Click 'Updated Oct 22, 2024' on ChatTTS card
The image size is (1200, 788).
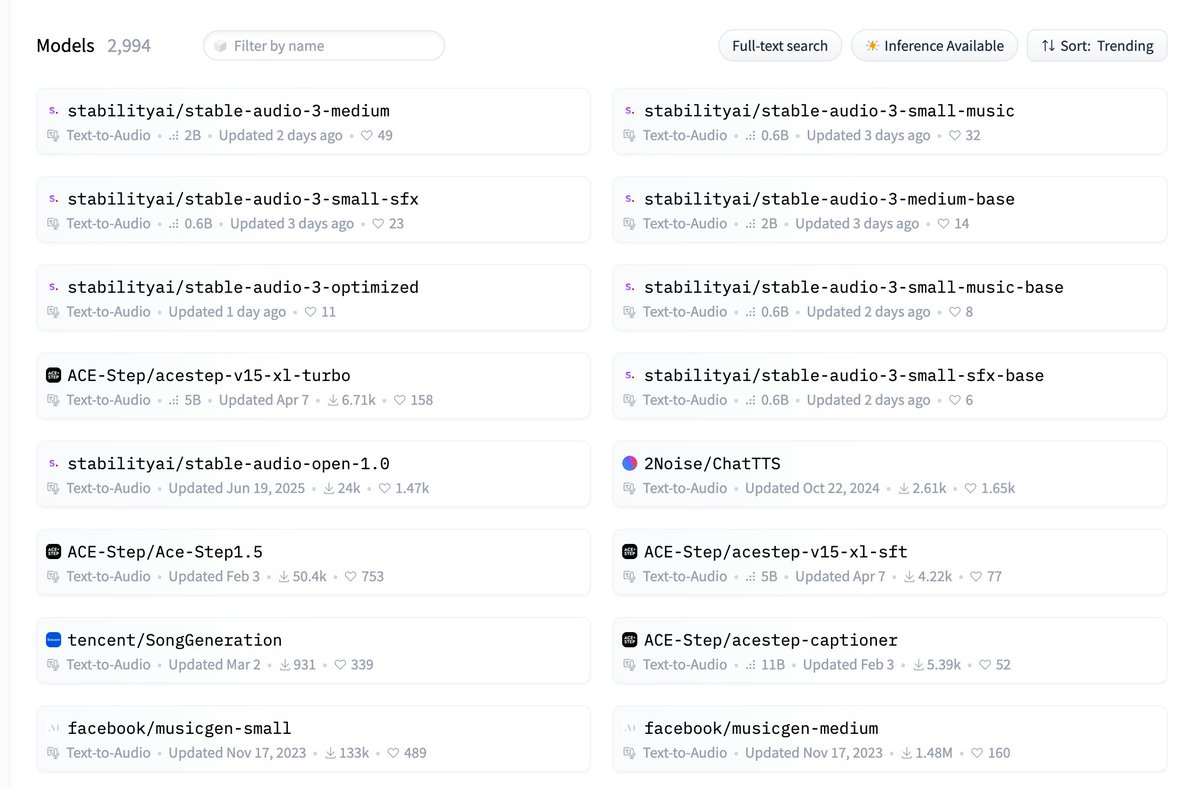click(812, 488)
